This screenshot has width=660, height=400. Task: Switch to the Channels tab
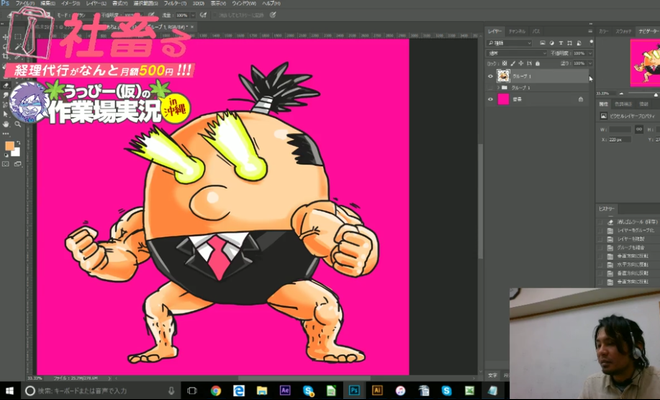click(516, 31)
